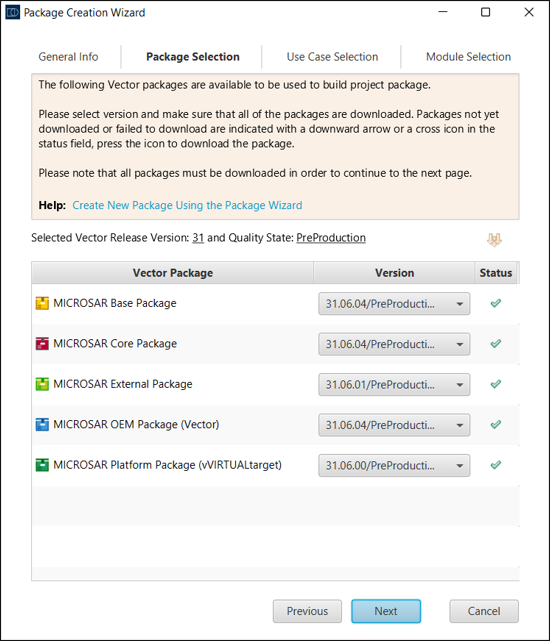Click the Version column header
This screenshot has width=550, height=641.
coord(394,273)
